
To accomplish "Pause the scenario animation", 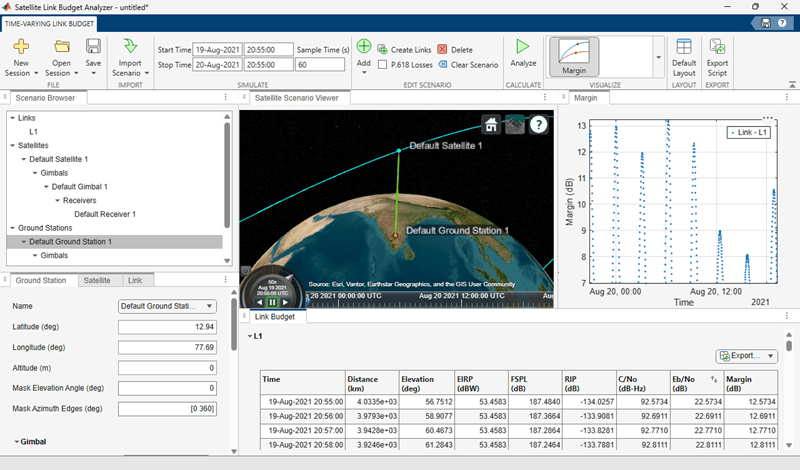I will point(272,302).
